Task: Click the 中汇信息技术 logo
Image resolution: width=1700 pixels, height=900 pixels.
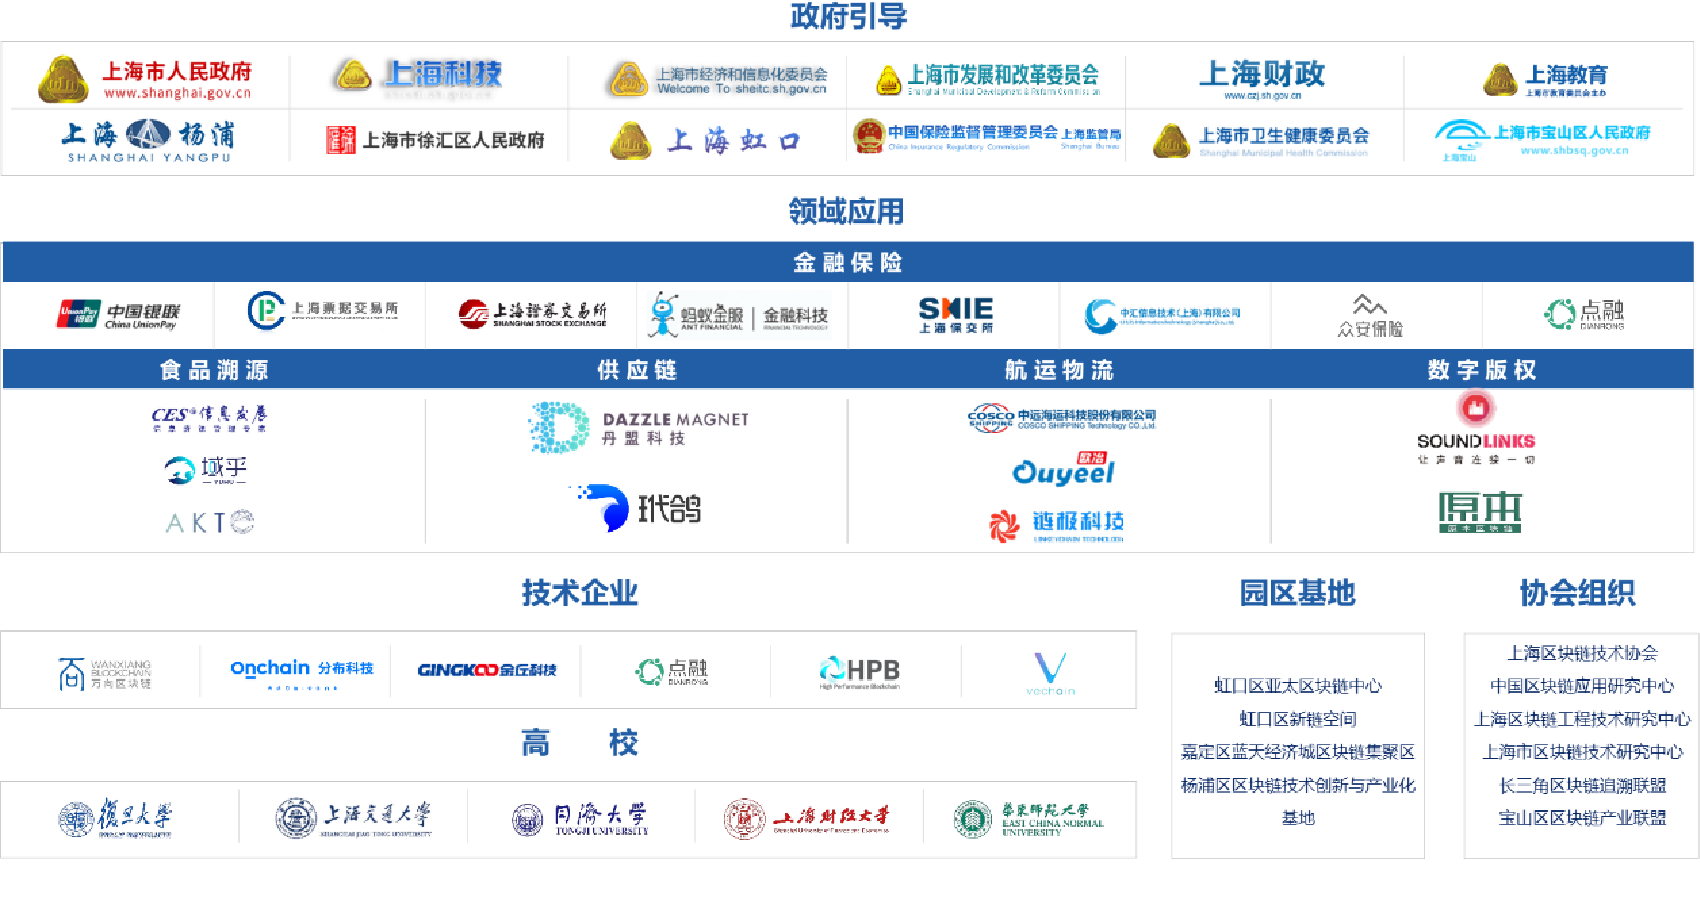Action: coord(1162,315)
